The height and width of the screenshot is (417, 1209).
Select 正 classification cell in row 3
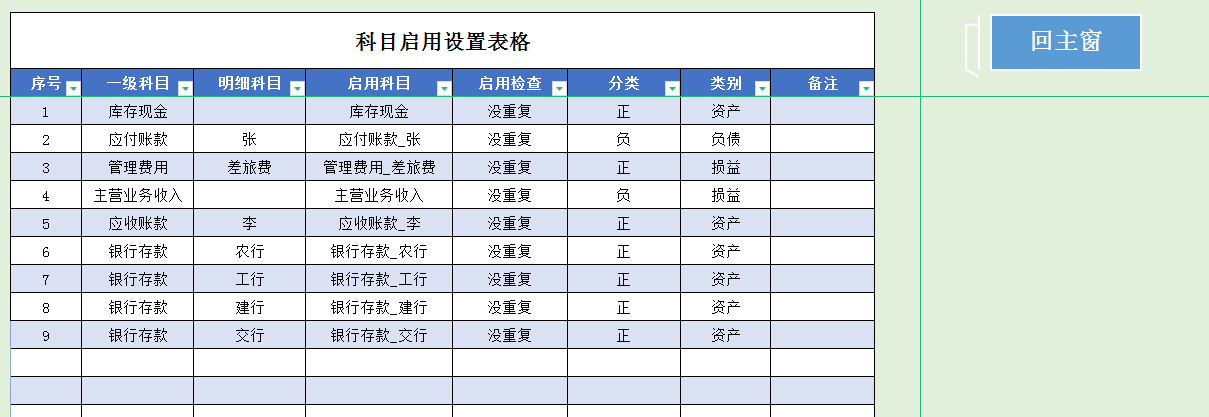(x=624, y=167)
